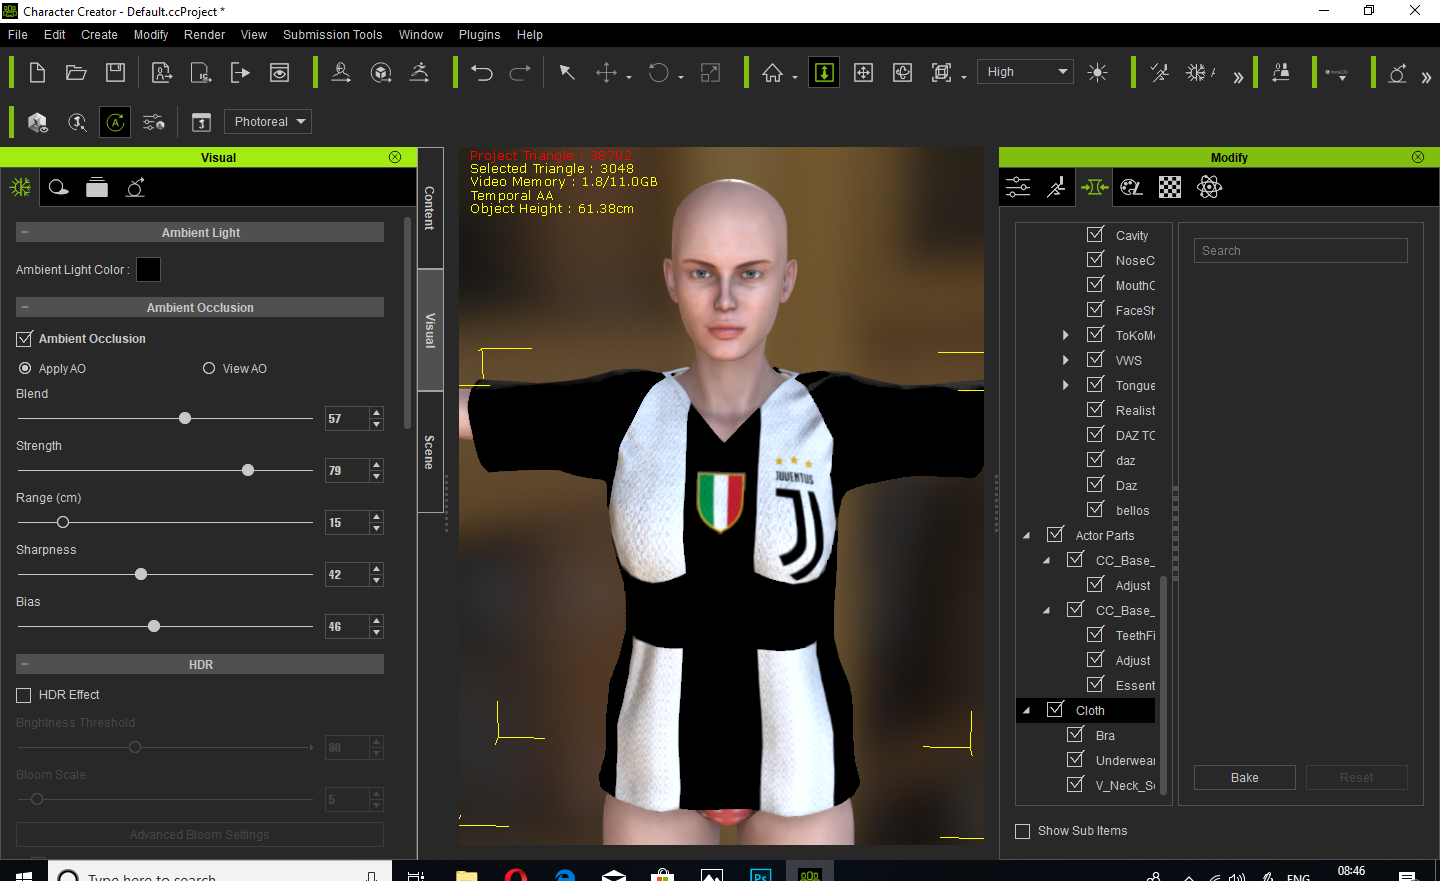The image size is (1440, 881).
Task: Toggle the auto-update A icon
Action: coord(115,122)
